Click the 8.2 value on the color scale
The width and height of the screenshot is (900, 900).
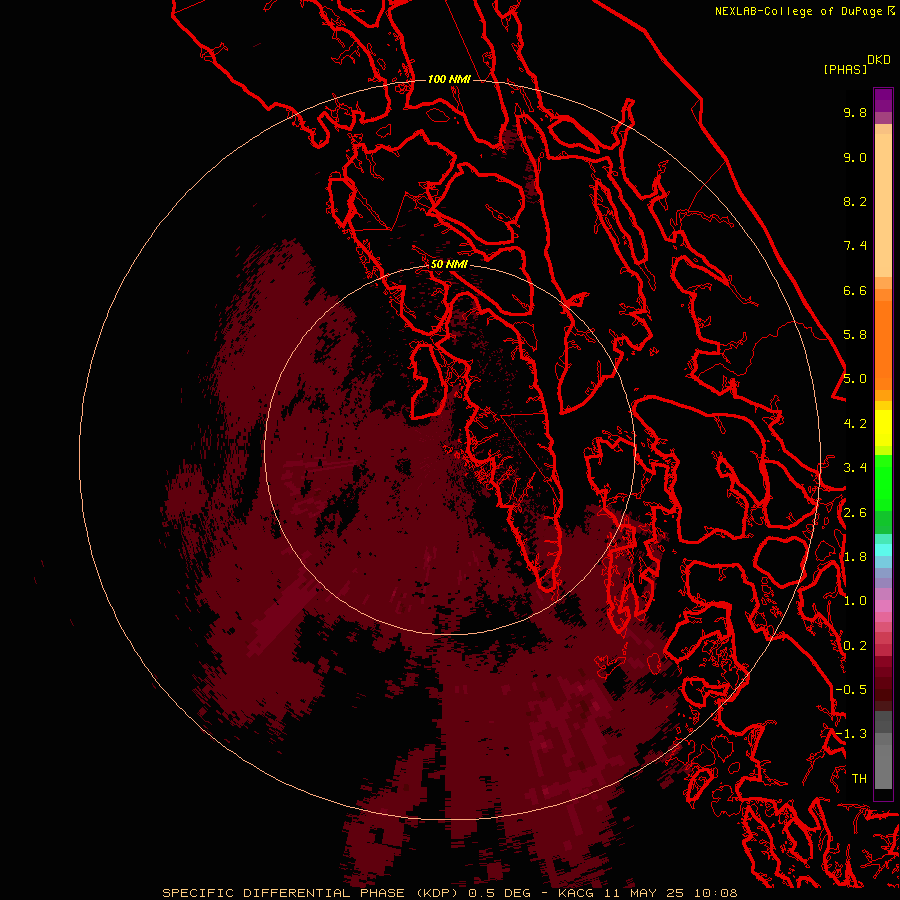[855, 201]
